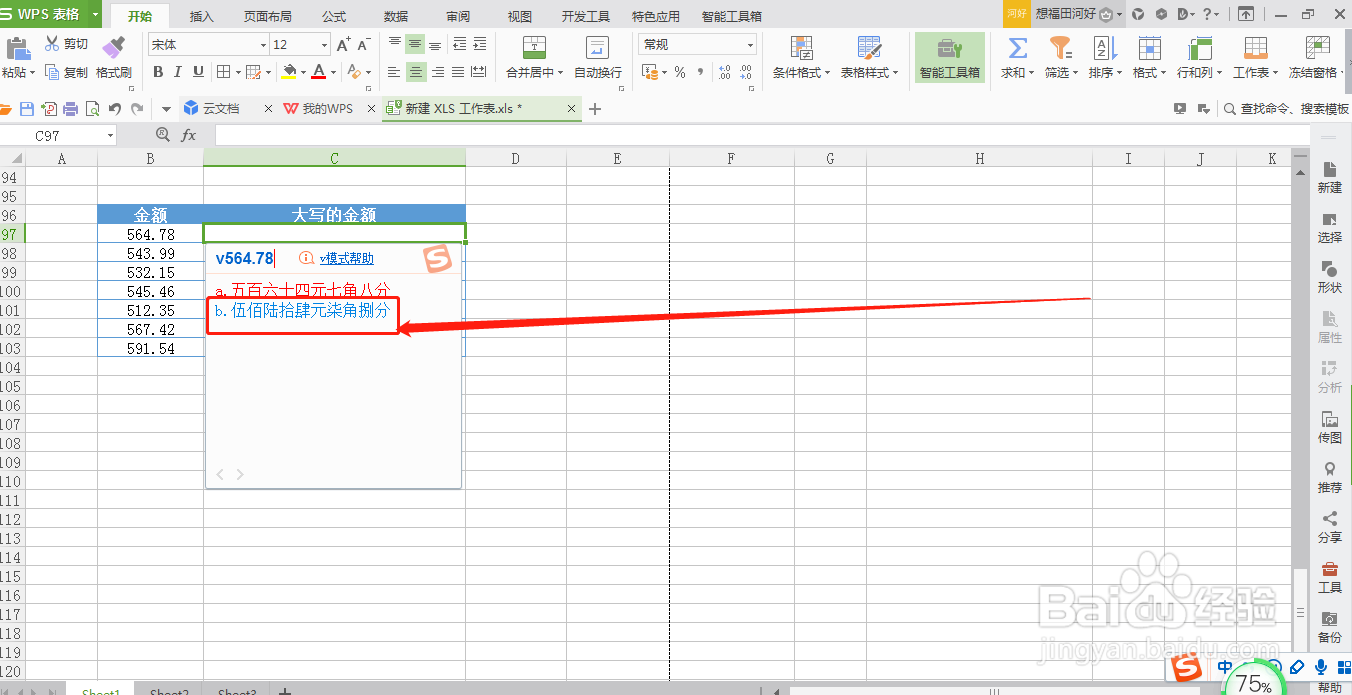Click the Sum sigma icon
This screenshot has height=695, width=1352.
coord(1017,48)
